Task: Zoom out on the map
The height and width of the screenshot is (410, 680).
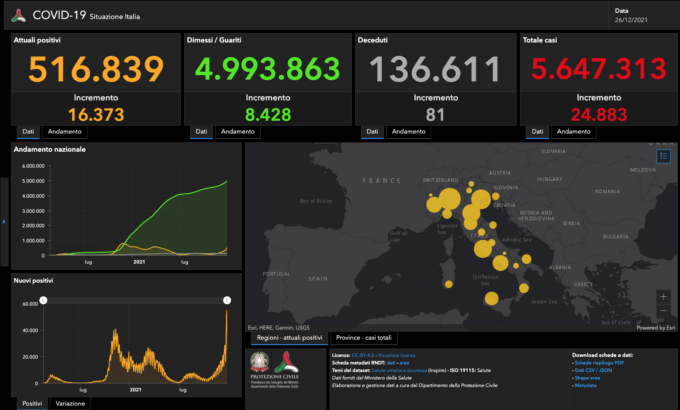Action: [663, 310]
